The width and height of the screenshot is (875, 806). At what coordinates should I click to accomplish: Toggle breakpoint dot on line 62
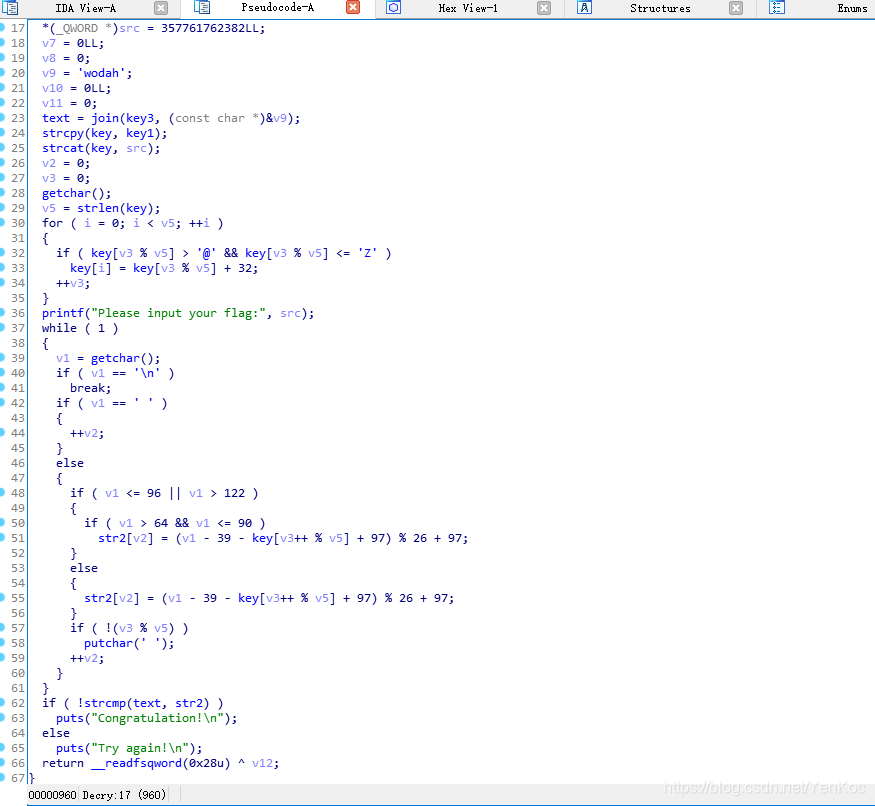click(2, 702)
